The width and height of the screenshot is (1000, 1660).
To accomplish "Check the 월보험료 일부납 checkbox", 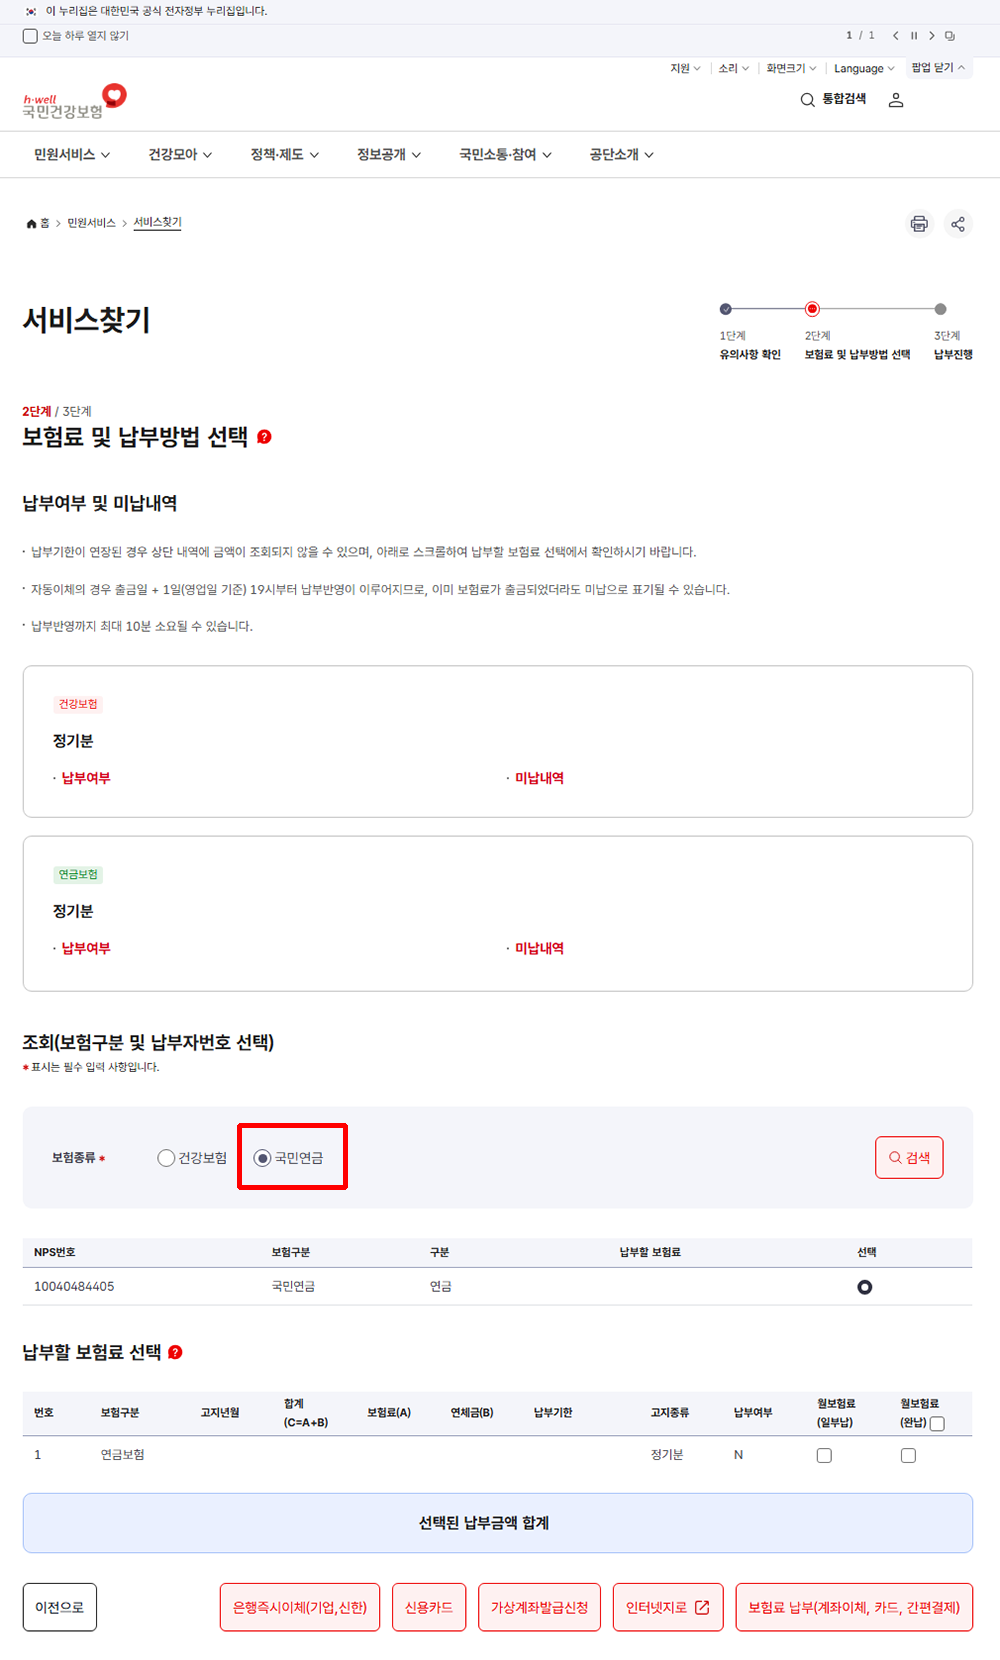I will (823, 1455).
